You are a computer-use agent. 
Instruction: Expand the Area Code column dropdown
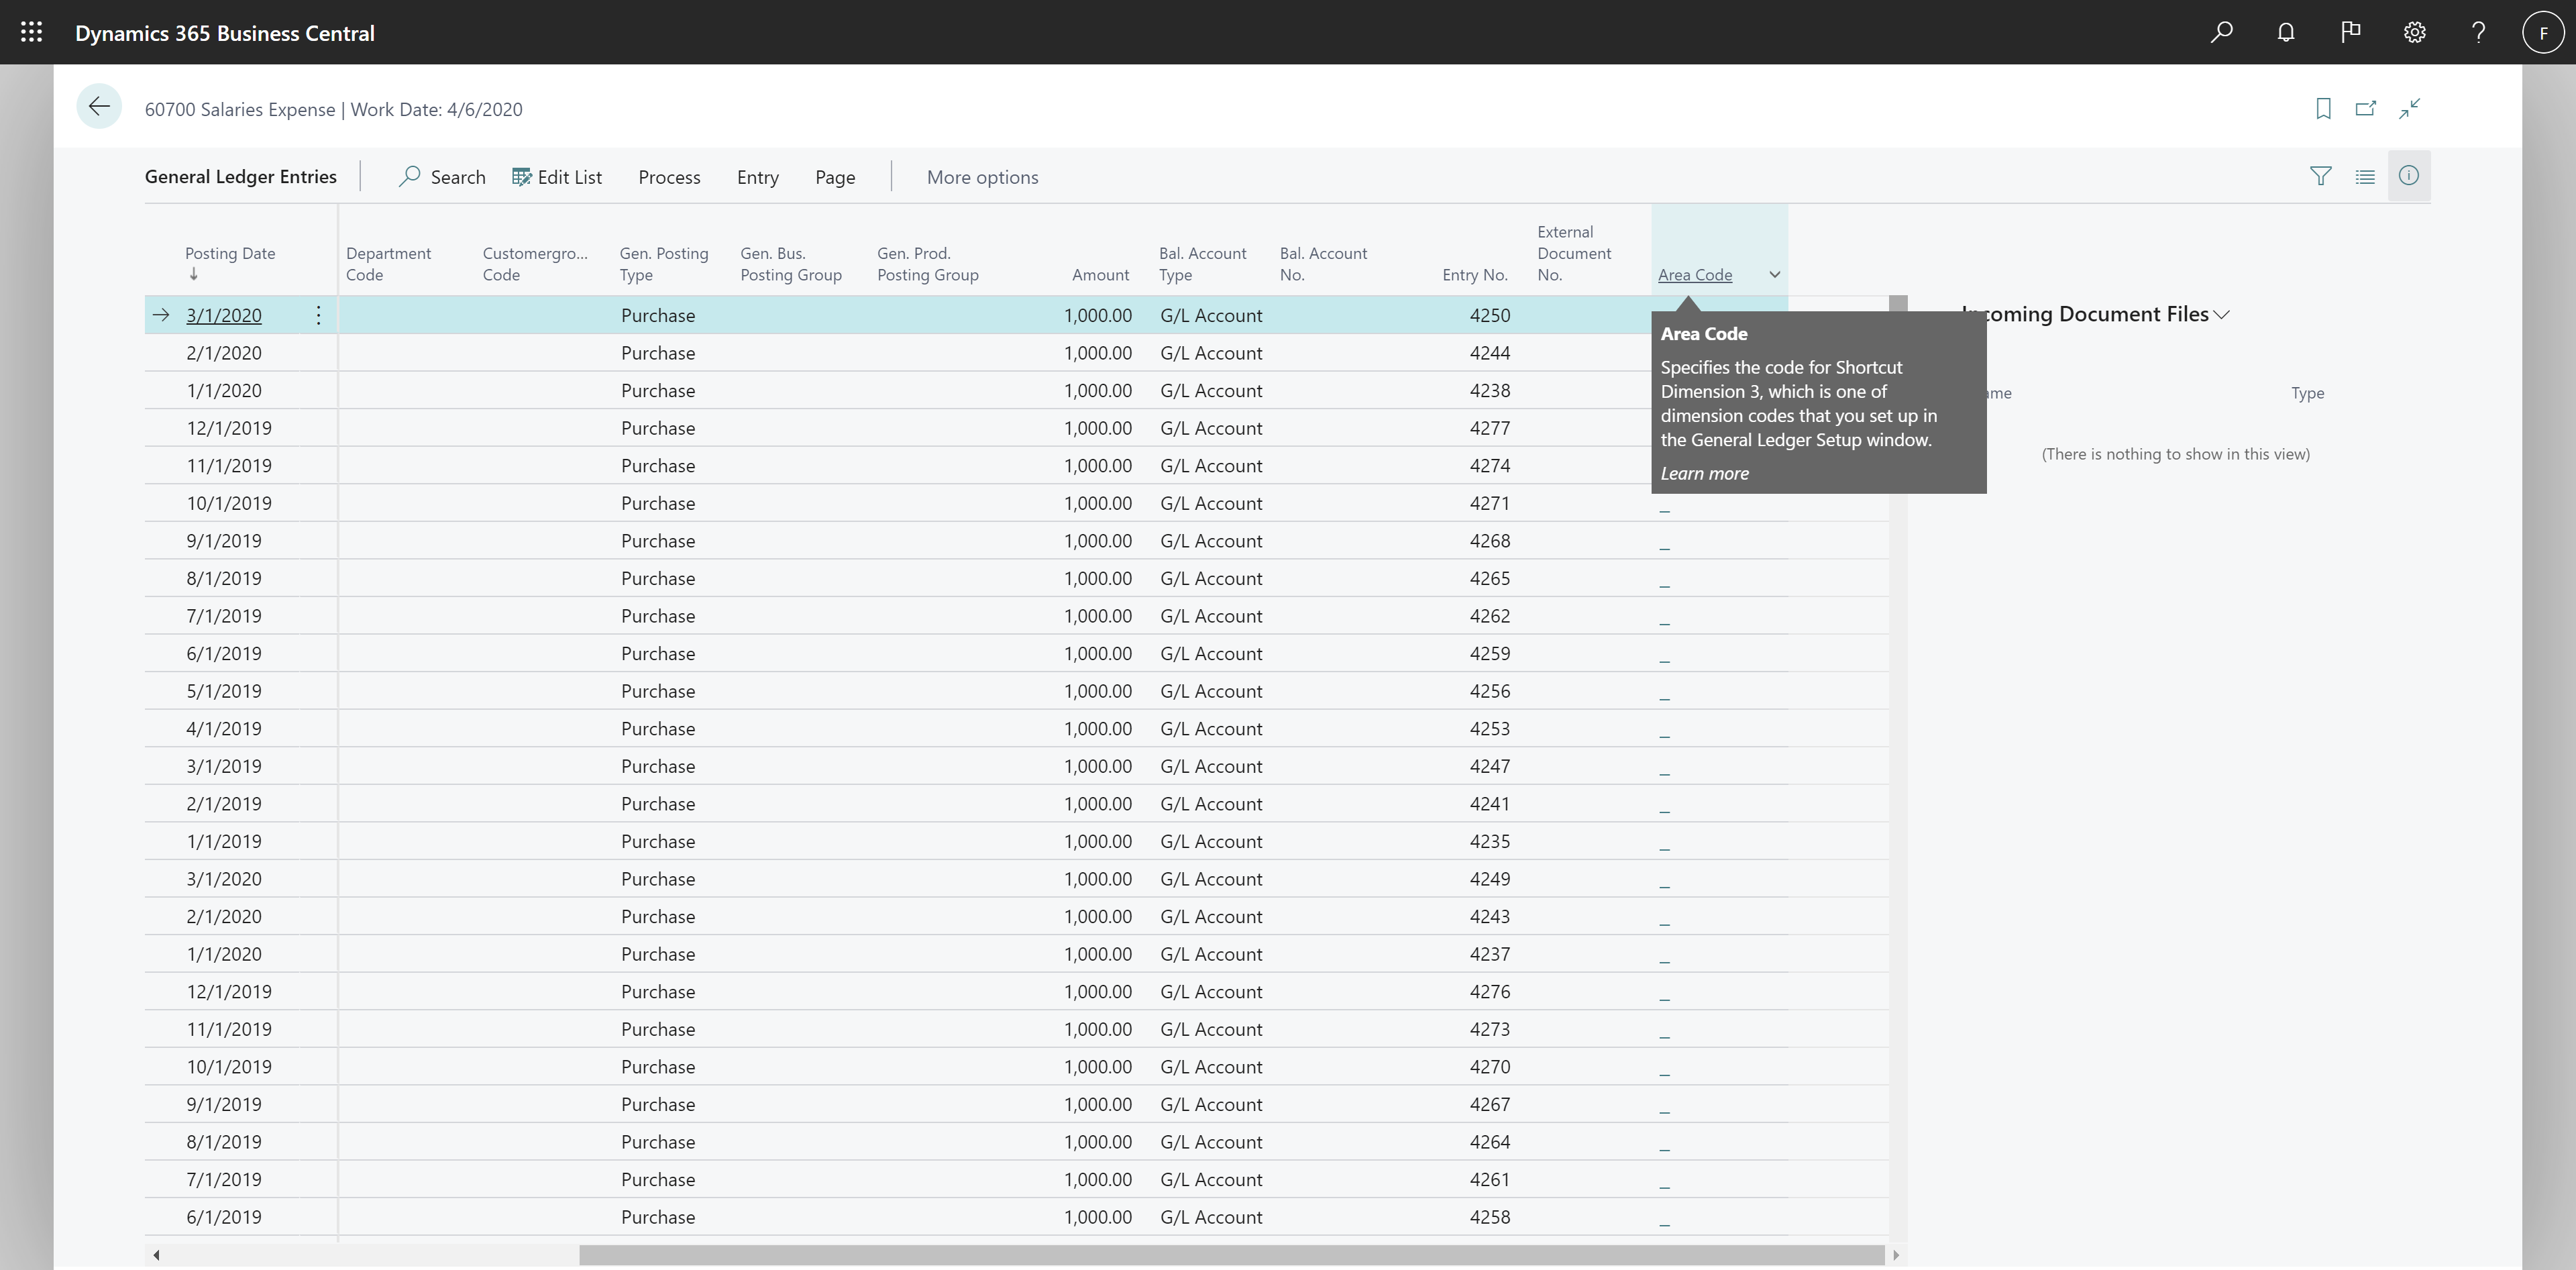tap(1772, 274)
